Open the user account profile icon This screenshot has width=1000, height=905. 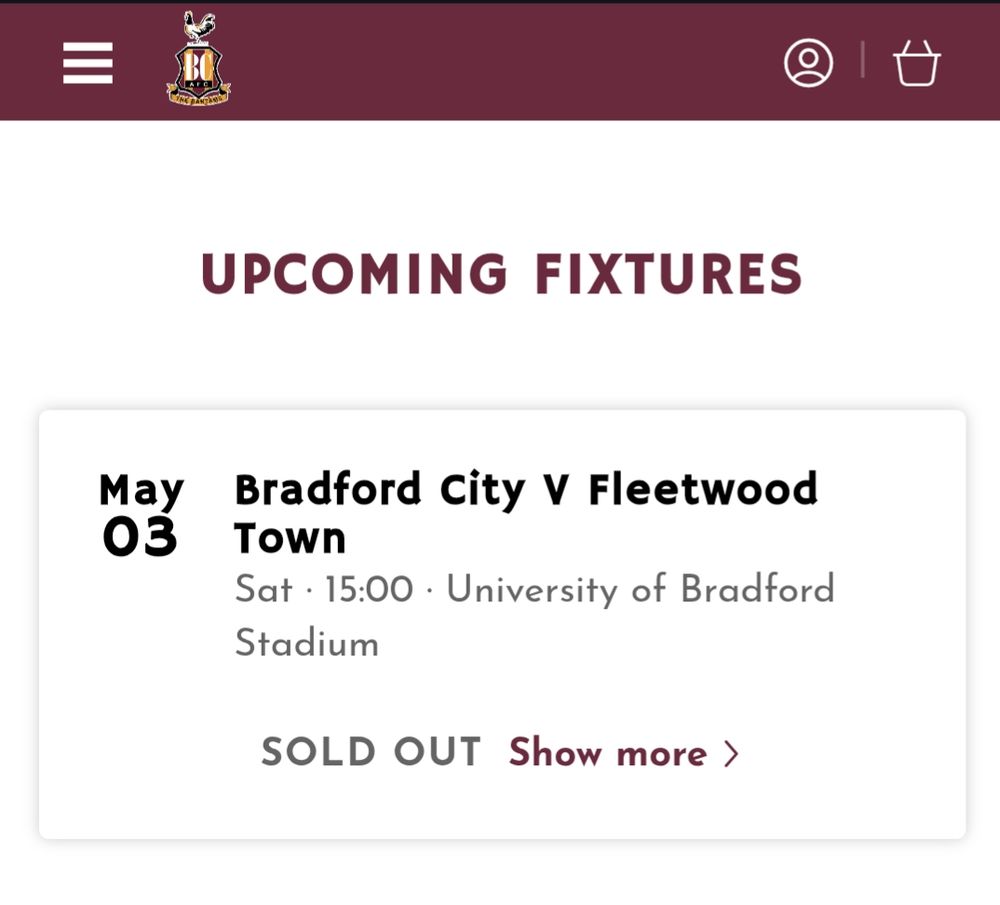click(x=808, y=63)
